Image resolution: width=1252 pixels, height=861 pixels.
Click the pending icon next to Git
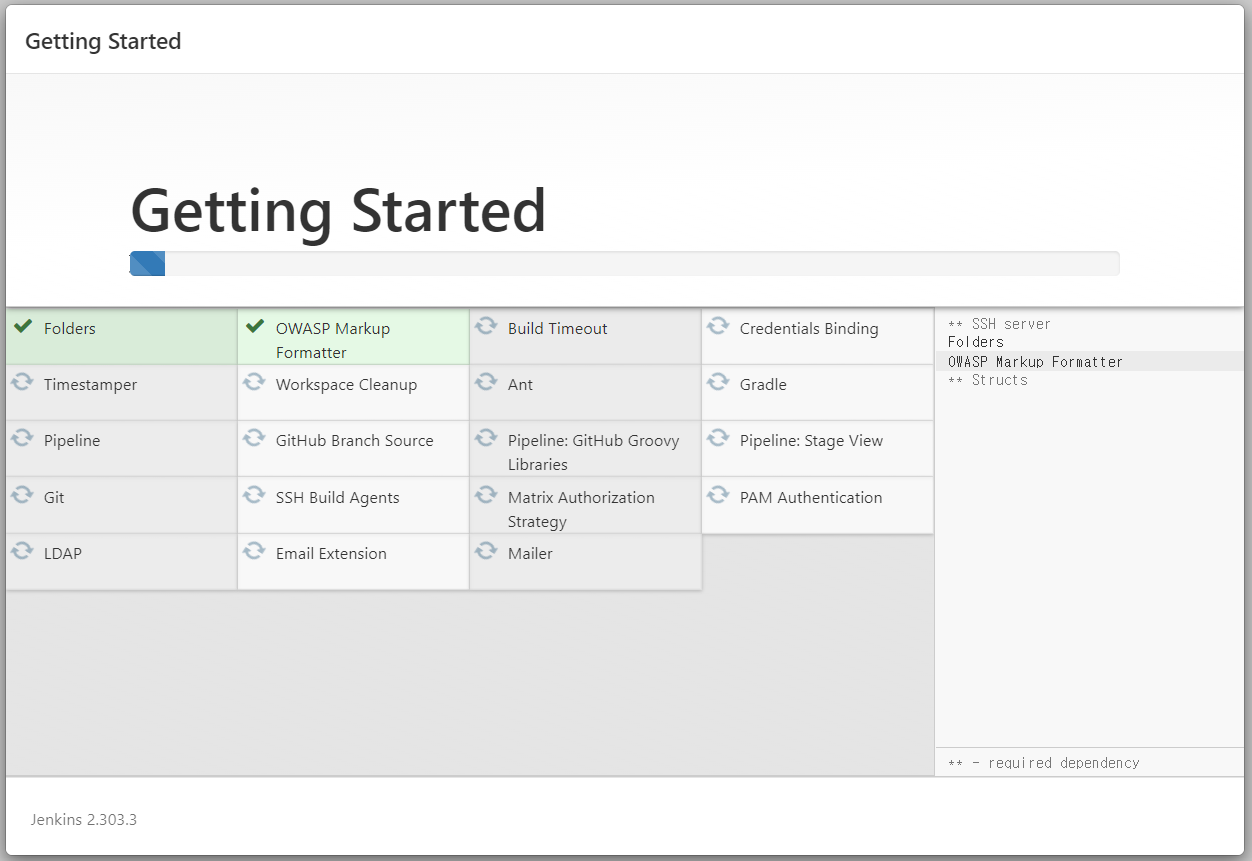[22, 495]
